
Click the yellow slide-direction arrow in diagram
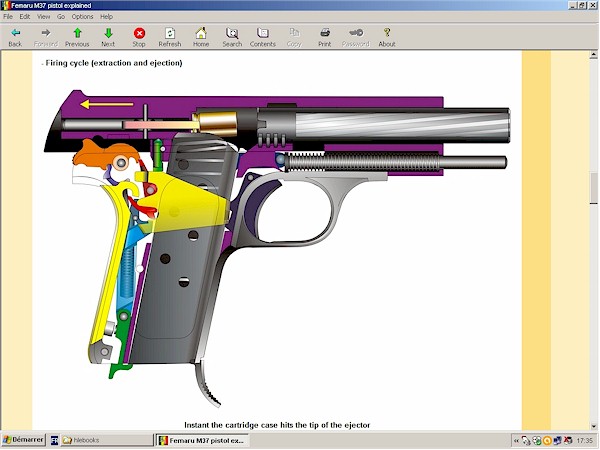[107, 104]
